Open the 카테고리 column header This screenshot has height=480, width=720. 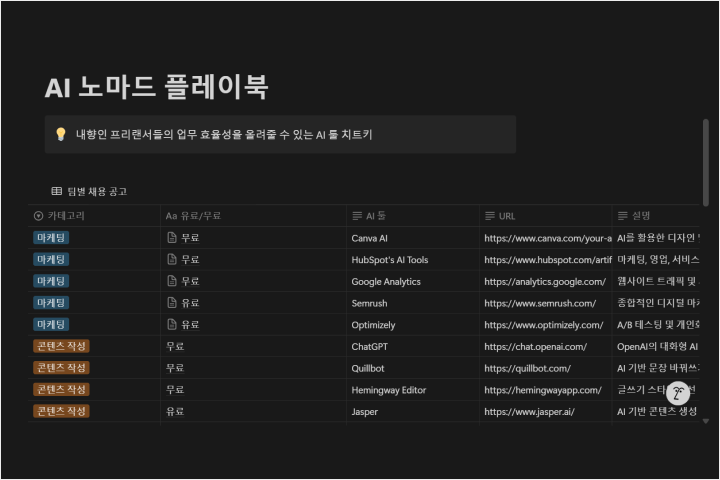point(94,216)
